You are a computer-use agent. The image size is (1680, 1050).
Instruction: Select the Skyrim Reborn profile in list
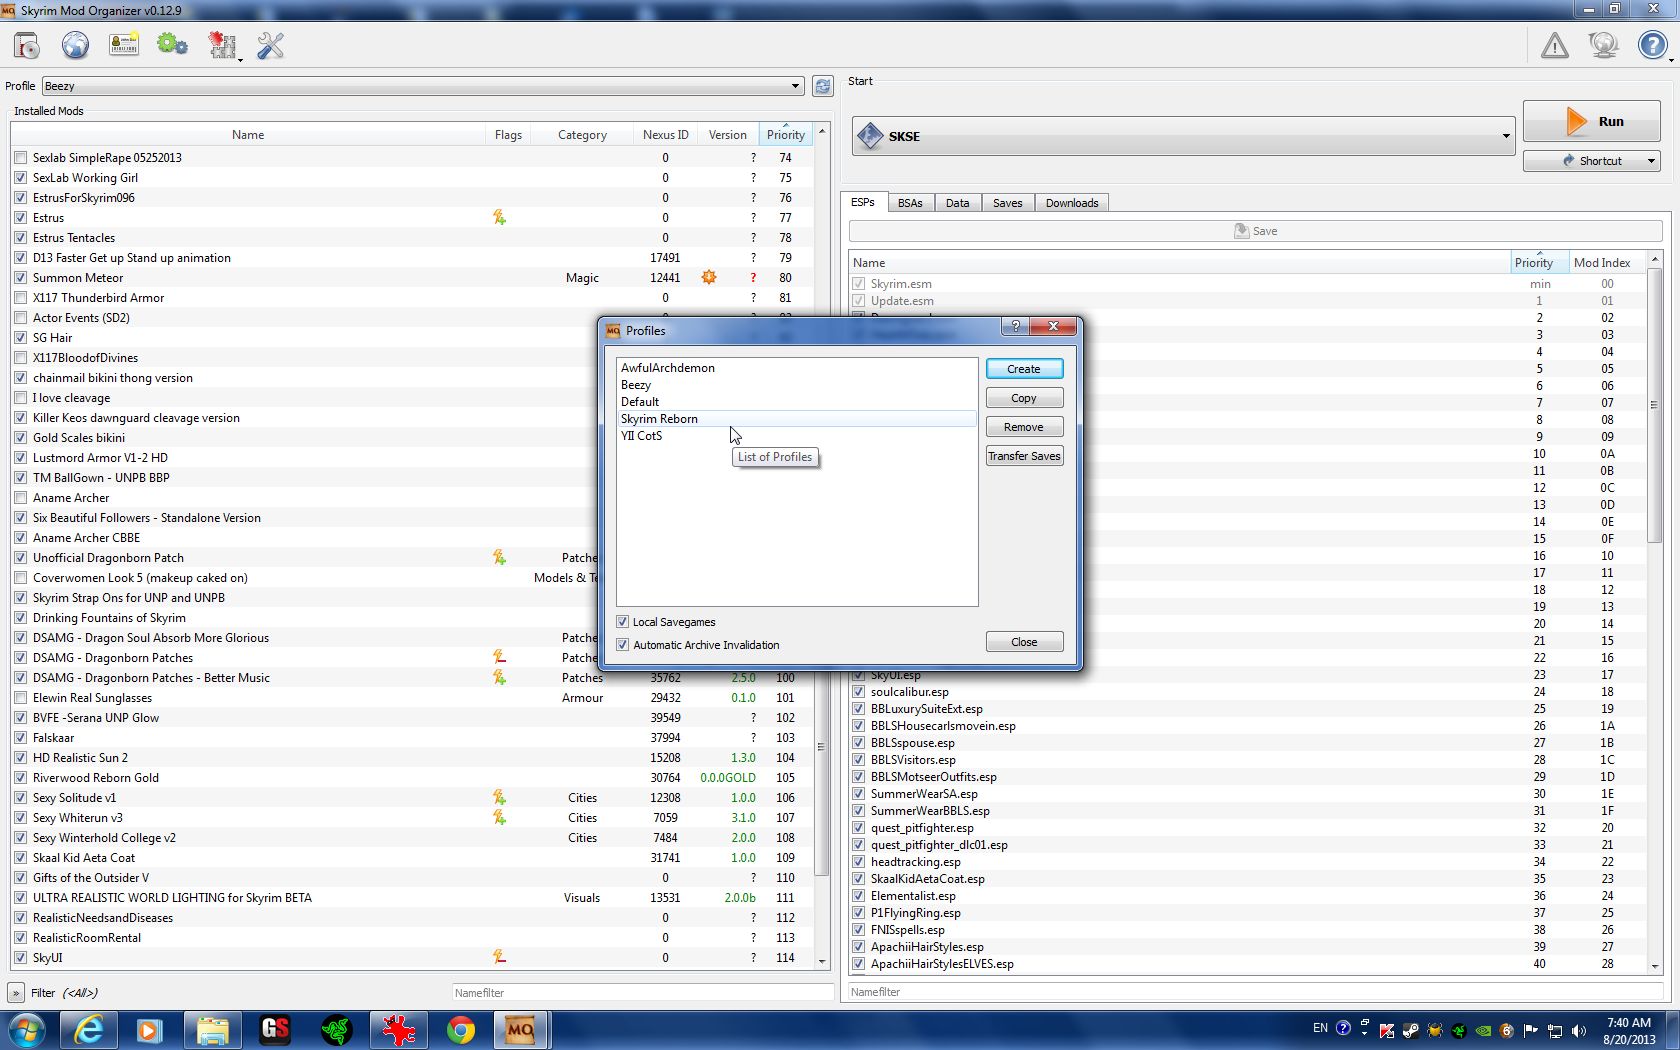coord(660,419)
